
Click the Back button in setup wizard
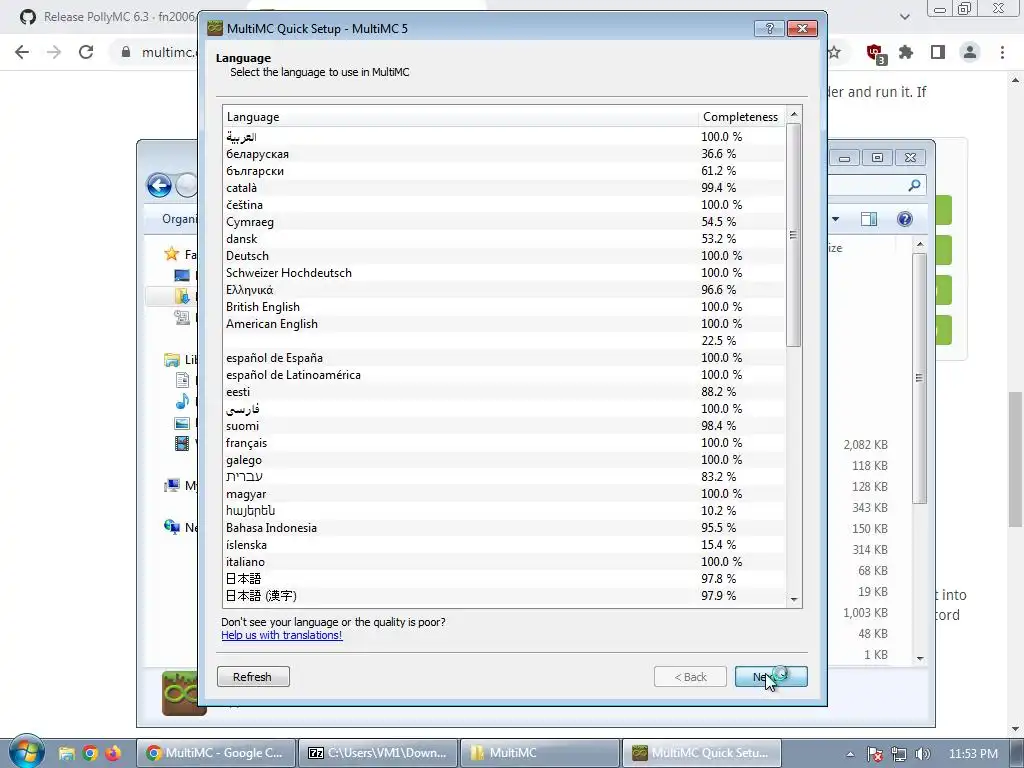click(x=690, y=677)
